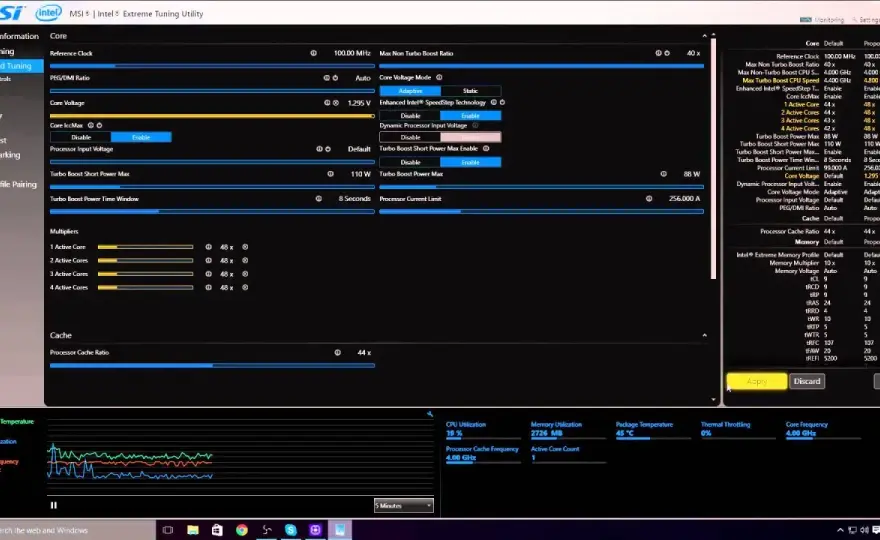Click the info icon for PEG/DMI Ratio
The height and width of the screenshot is (540, 880).
327,78
